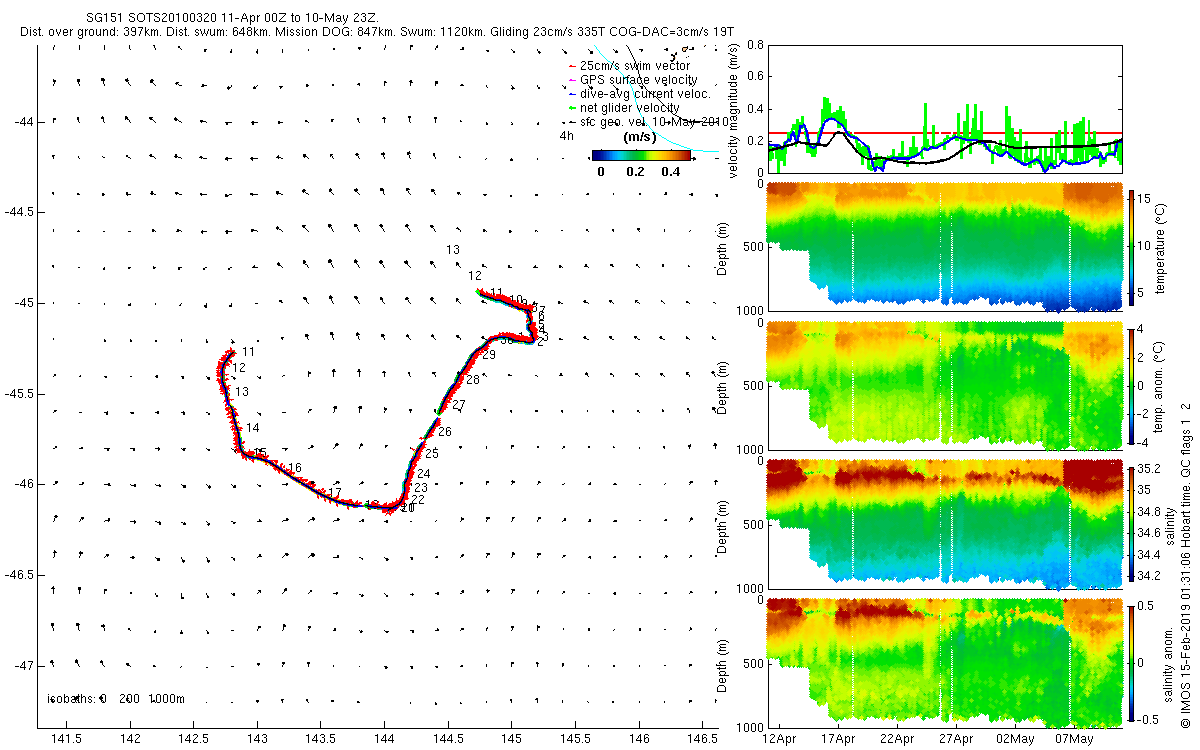Image resolution: width=1200 pixels, height=750 pixels.
Task: Click day label 29 on the glider track
Action: click(489, 355)
